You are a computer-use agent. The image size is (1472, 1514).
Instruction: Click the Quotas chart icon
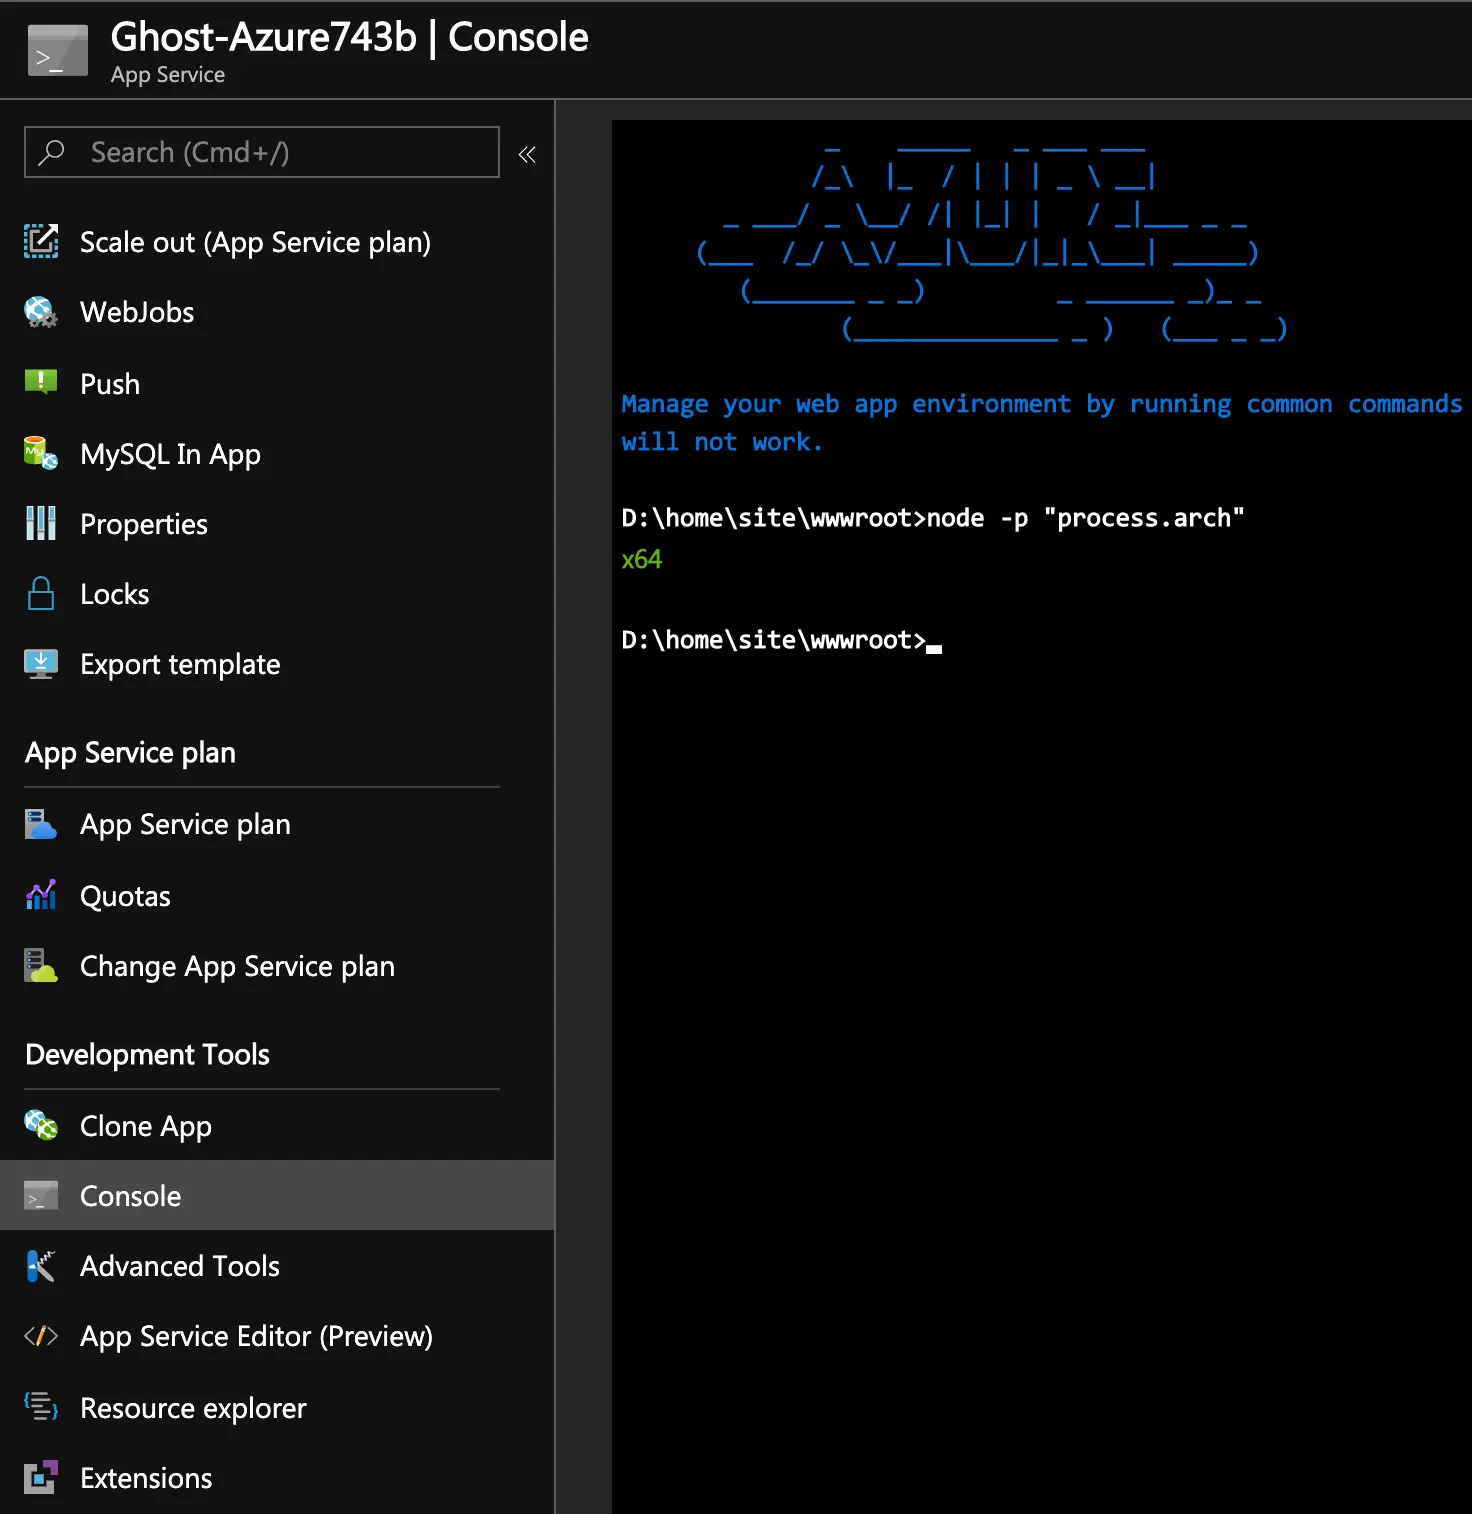coord(41,895)
